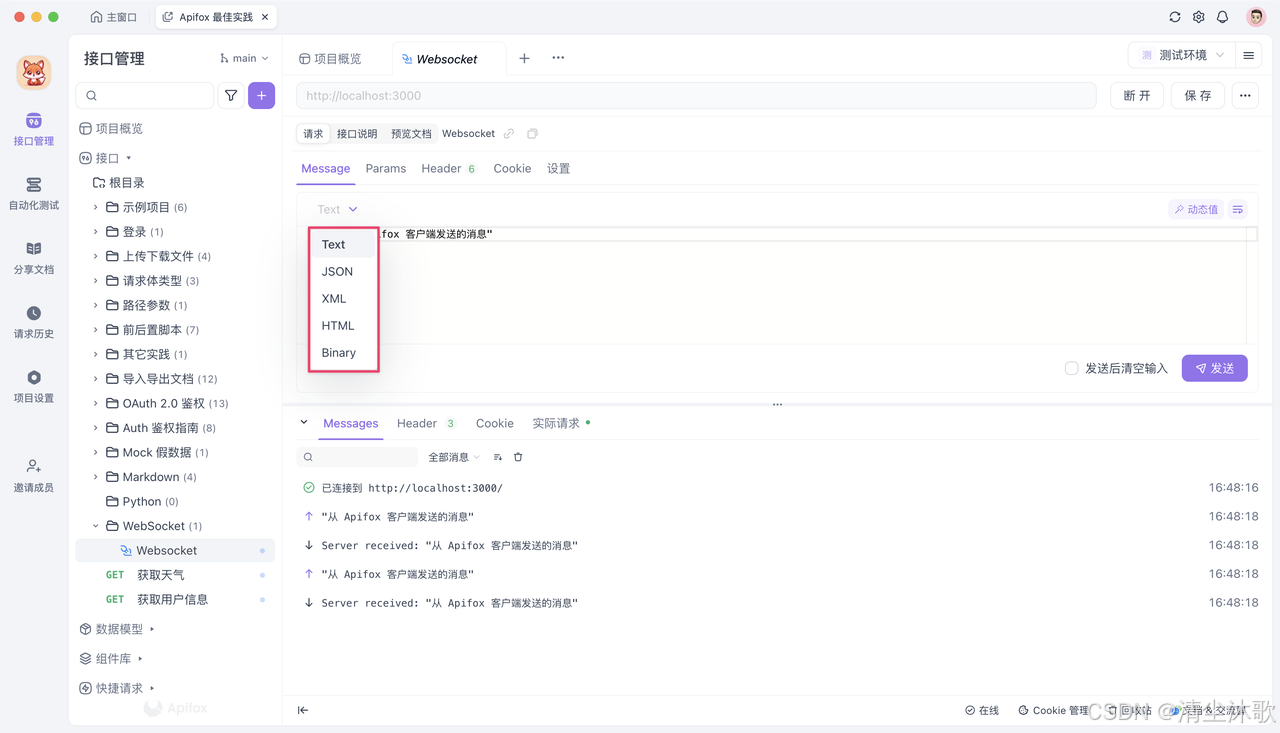Click the 发送 send button

point(1214,368)
